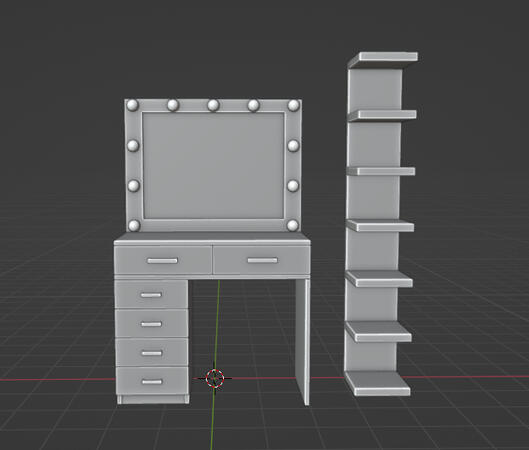Viewport: 529px width, 450px height.
Task: Click the green Y axis line below cursor
Action: click(x=212, y=418)
